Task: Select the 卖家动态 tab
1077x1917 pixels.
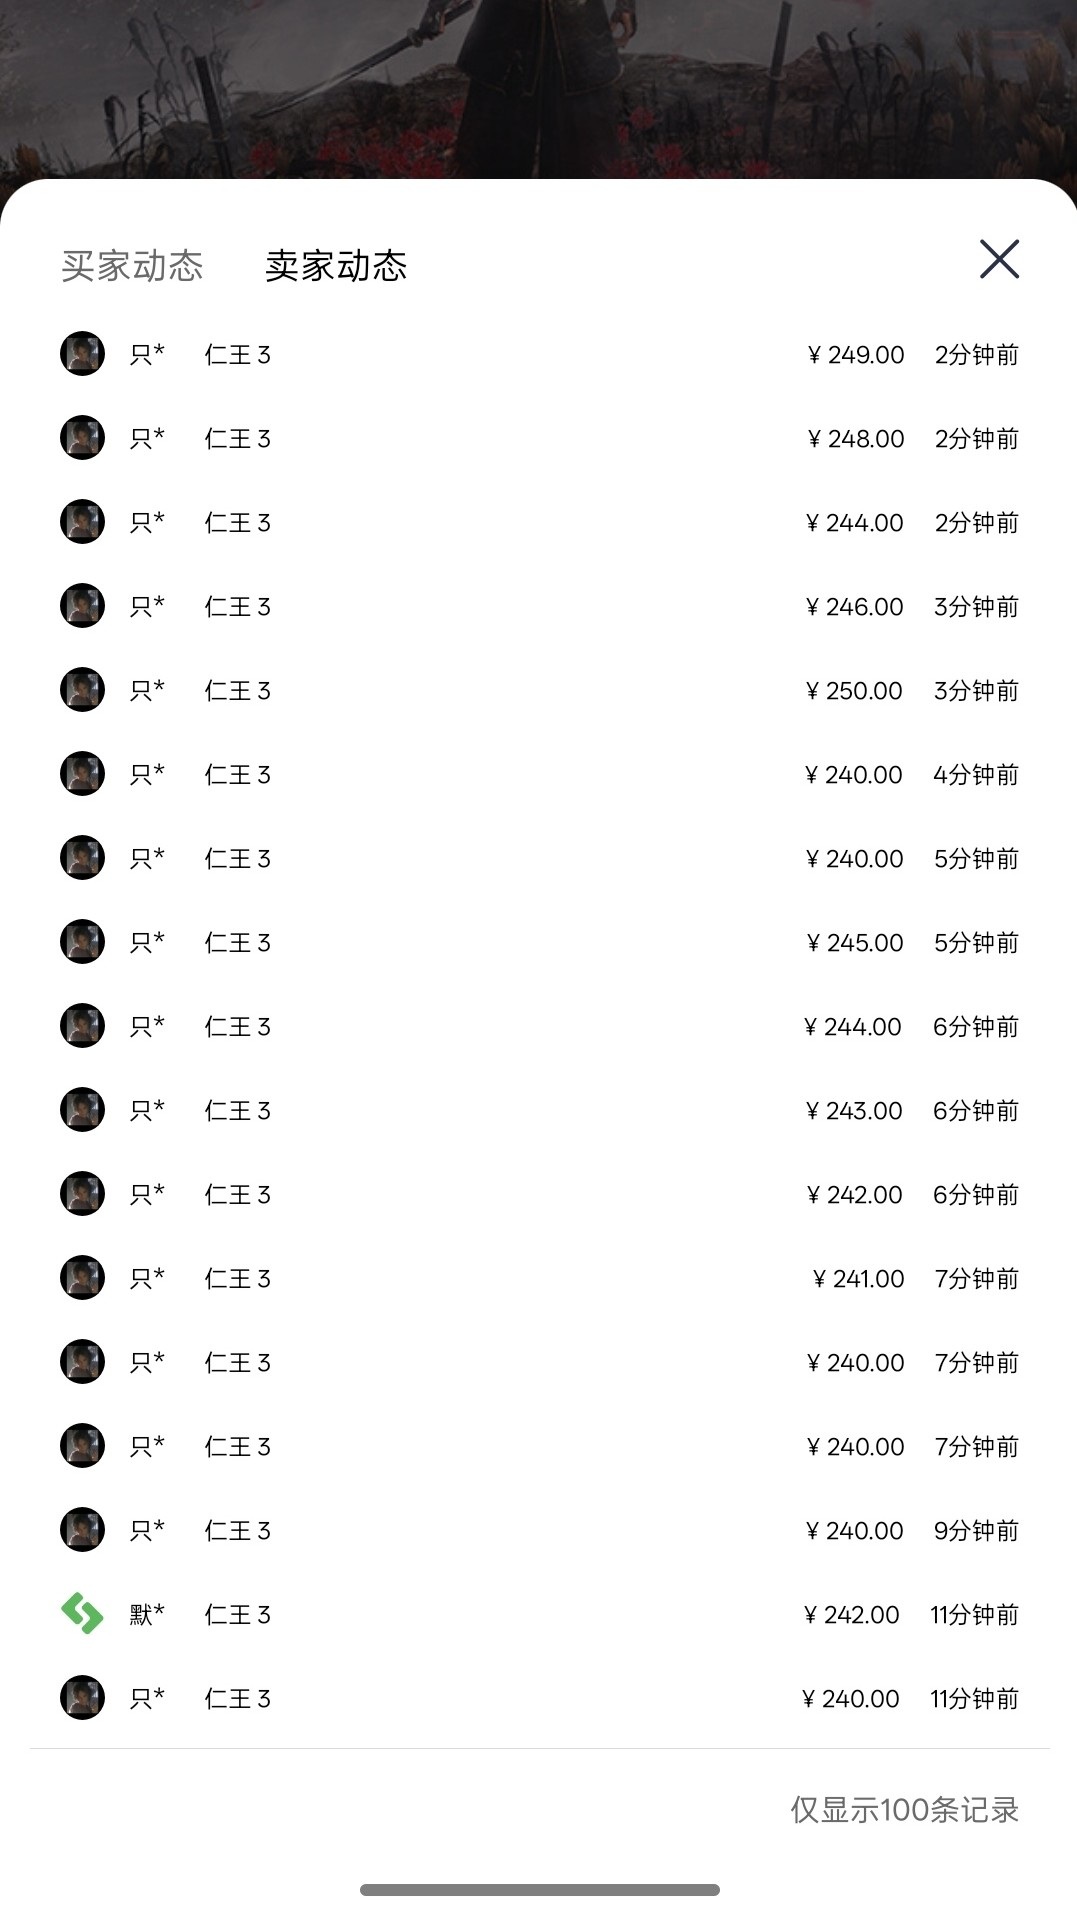Action: coord(336,266)
